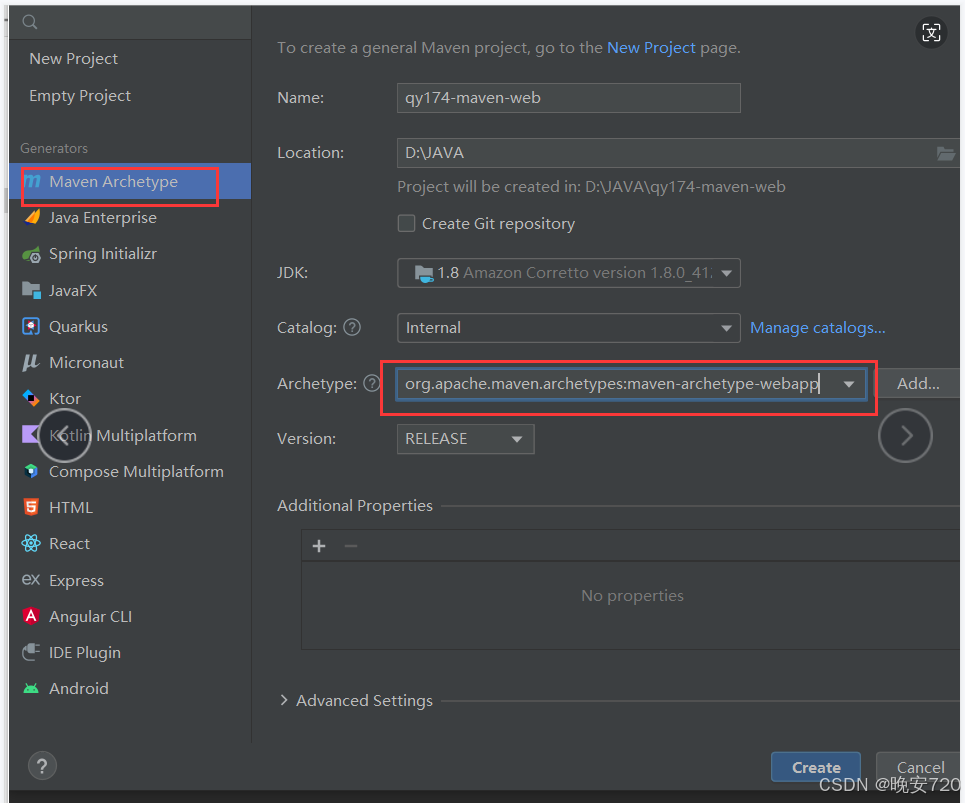Select Empty Project in the sidebar
This screenshot has height=803, width=965.
tap(80, 96)
